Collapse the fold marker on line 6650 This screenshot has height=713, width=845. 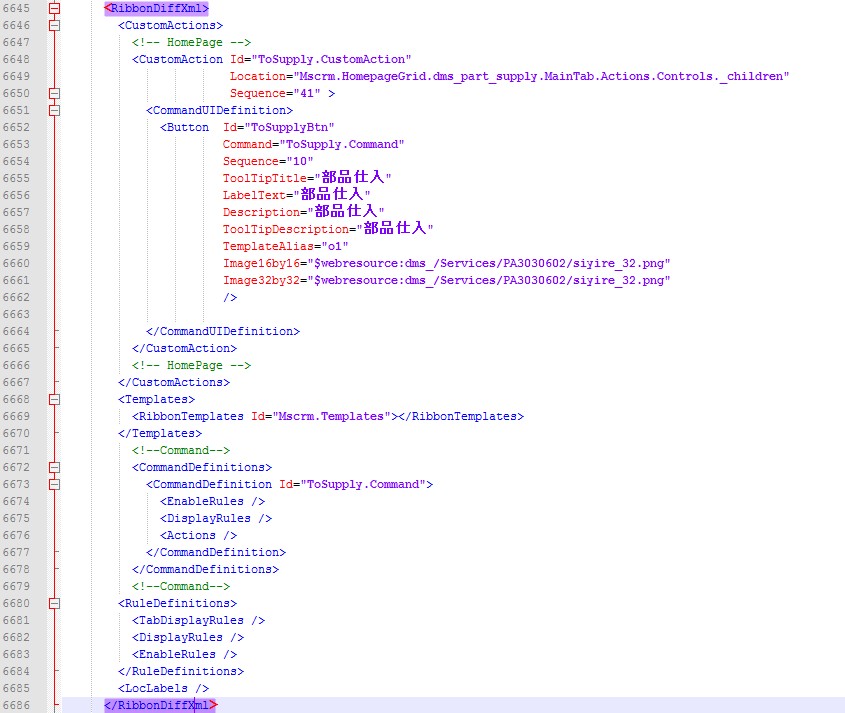(54, 93)
